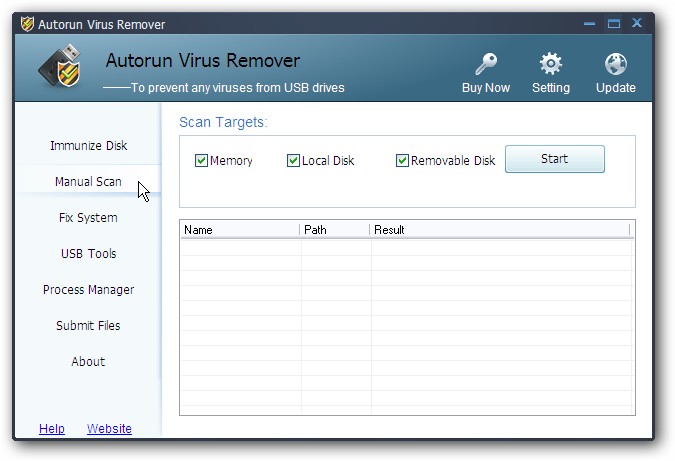Screen dimensions: 675x461
Task: Uncheck the Memory scan target
Action: coord(201,160)
